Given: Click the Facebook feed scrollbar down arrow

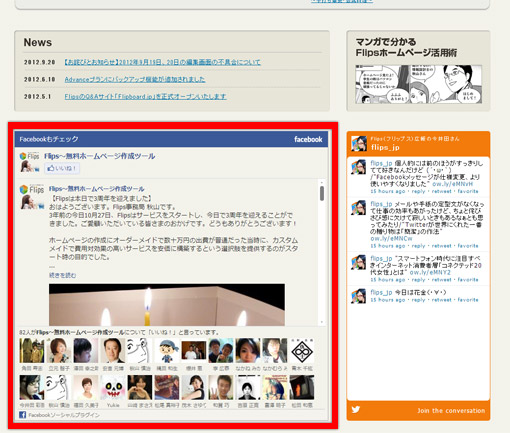Looking at the screenshot, I should click(x=322, y=322).
